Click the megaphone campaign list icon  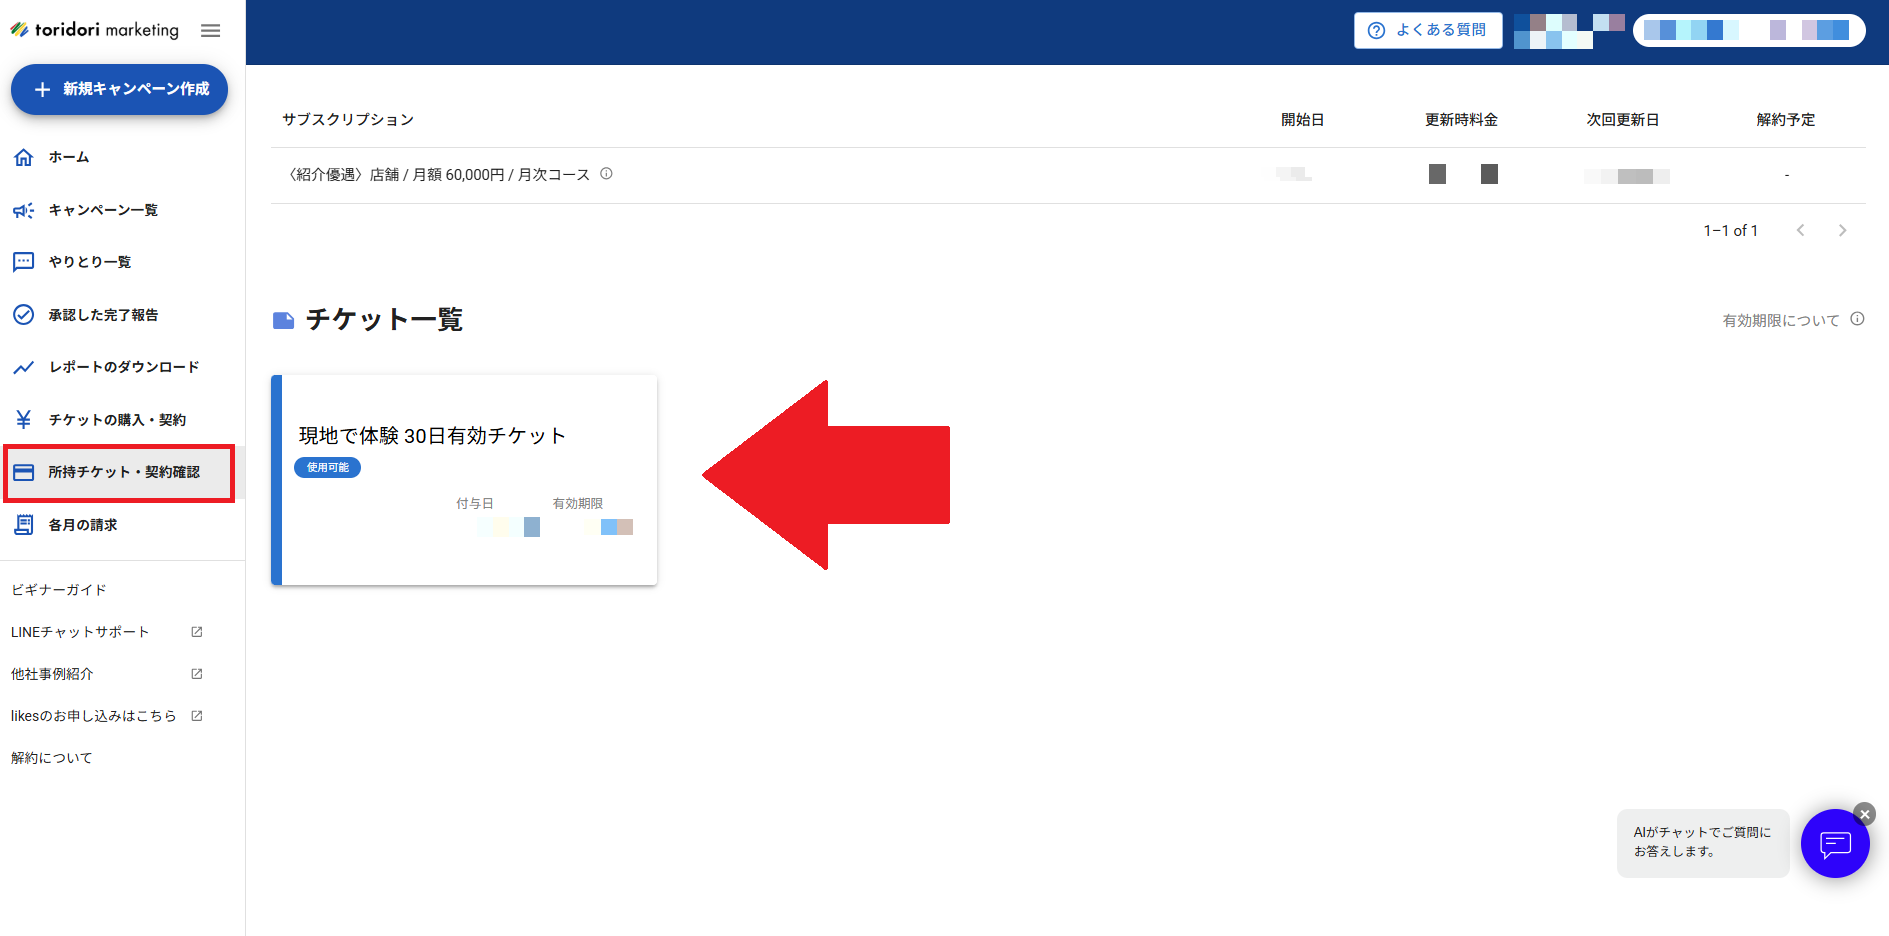(24, 210)
